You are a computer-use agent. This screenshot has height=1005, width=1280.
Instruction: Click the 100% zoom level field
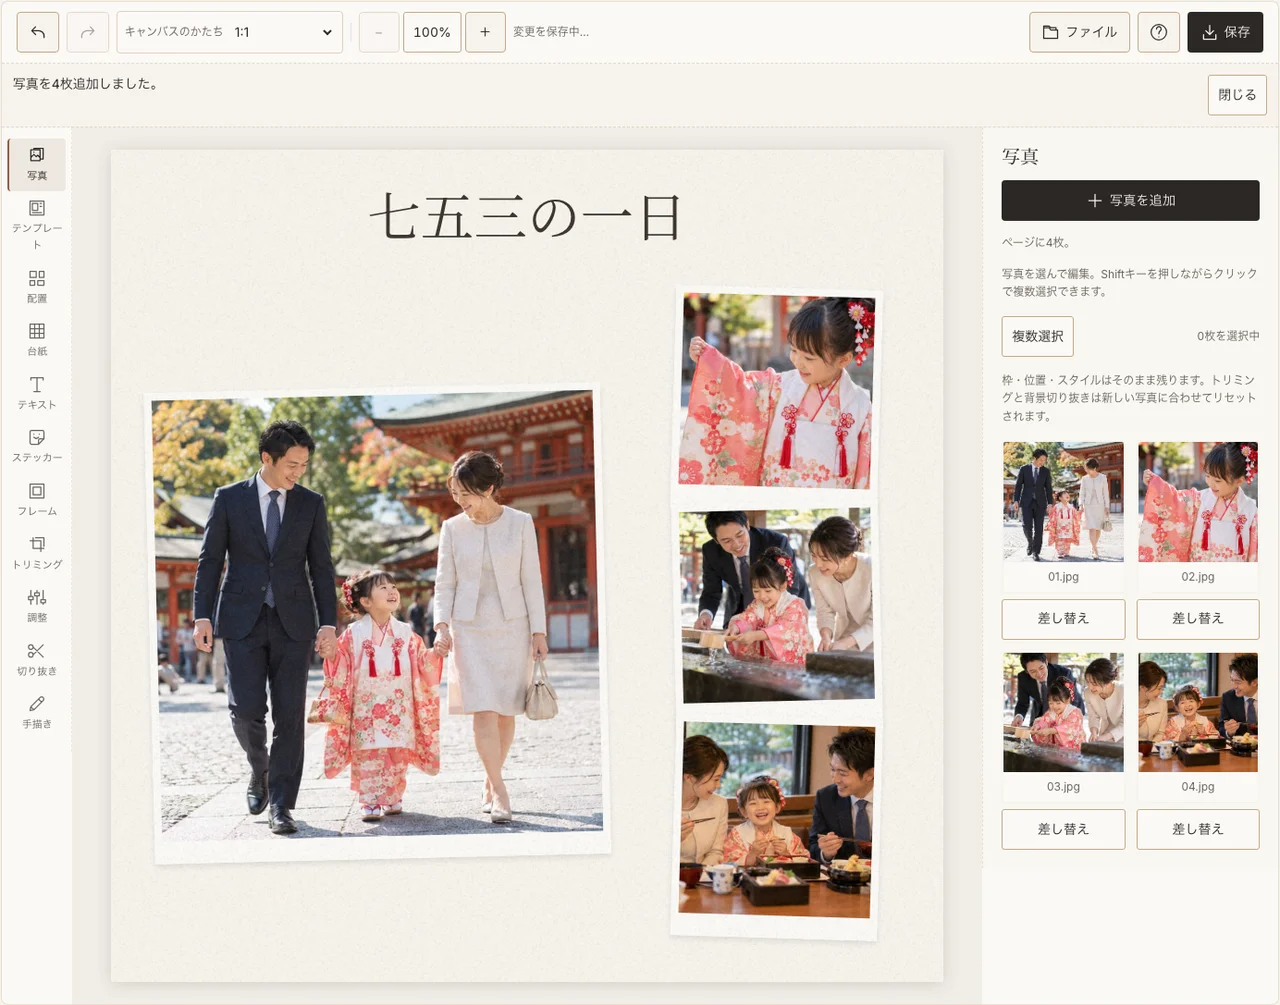(432, 32)
